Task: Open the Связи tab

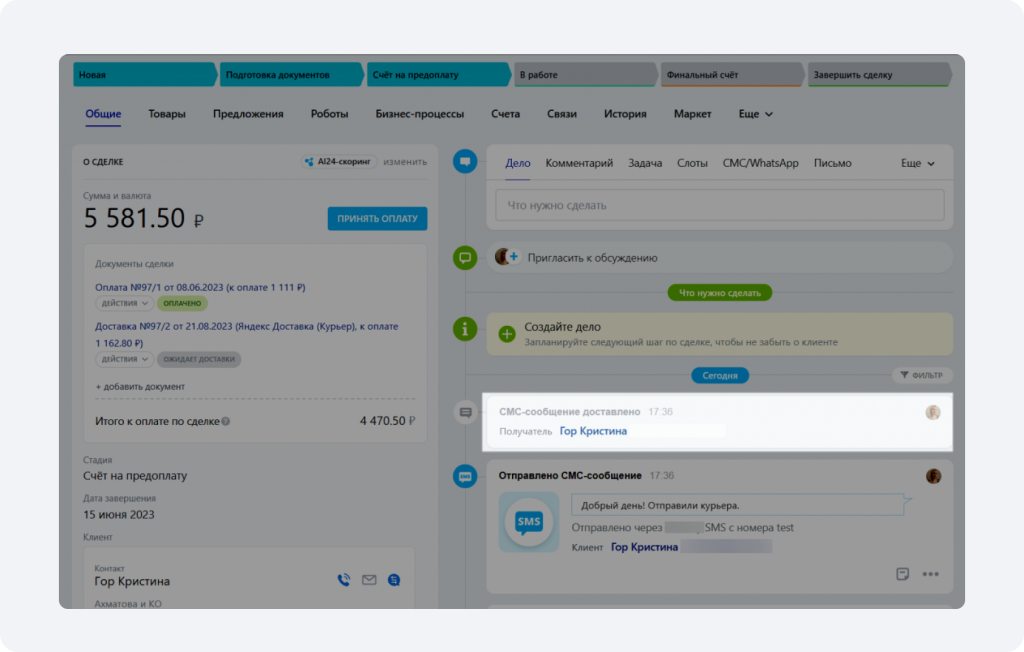Action: click(x=562, y=114)
